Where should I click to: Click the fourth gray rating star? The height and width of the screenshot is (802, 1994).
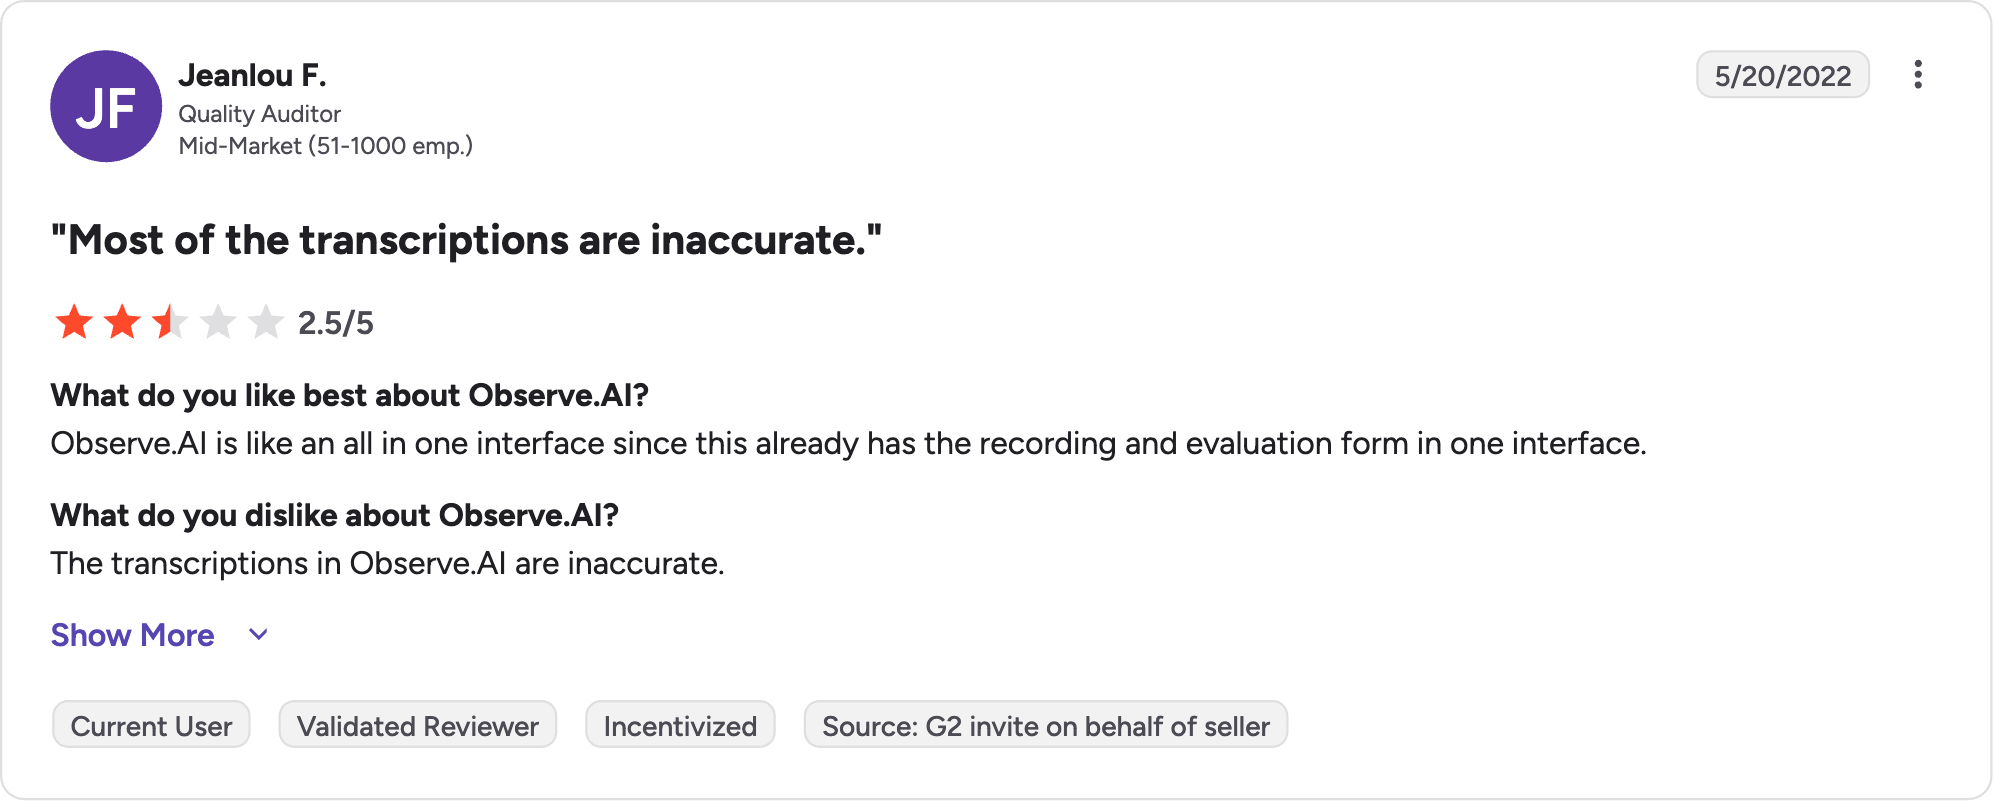(x=218, y=323)
